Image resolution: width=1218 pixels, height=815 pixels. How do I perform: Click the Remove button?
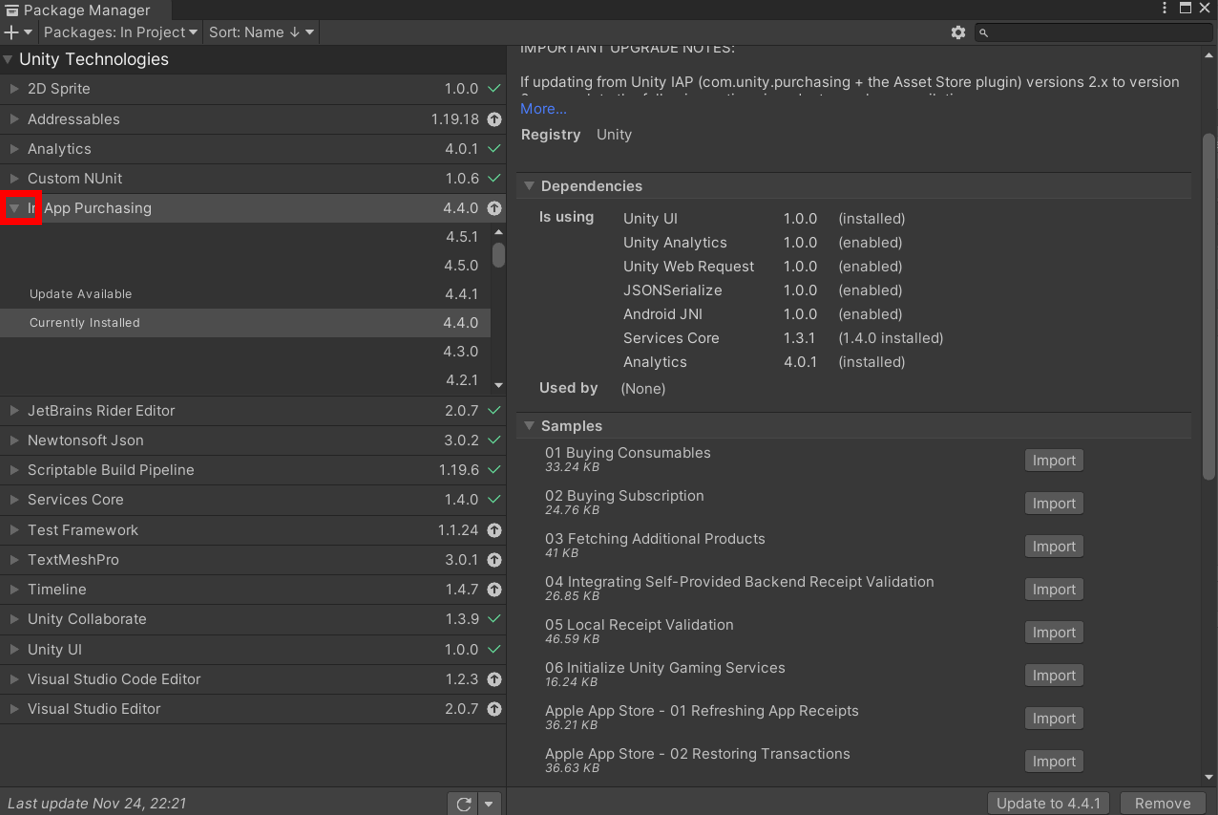[1162, 803]
